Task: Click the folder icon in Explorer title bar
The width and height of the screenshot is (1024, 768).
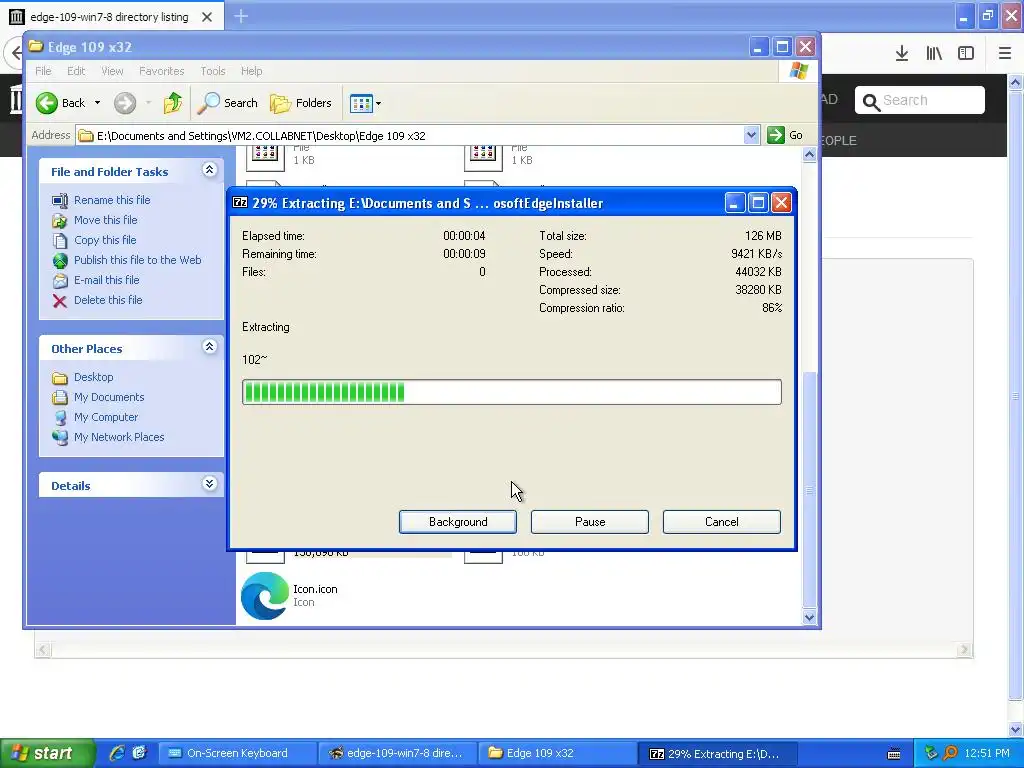Action: (x=36, y=46)
